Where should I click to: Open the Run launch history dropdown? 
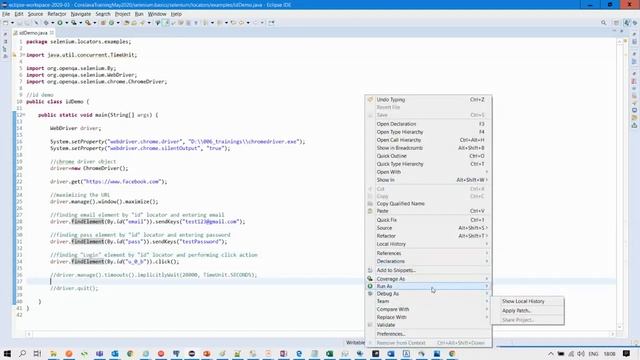67,23
